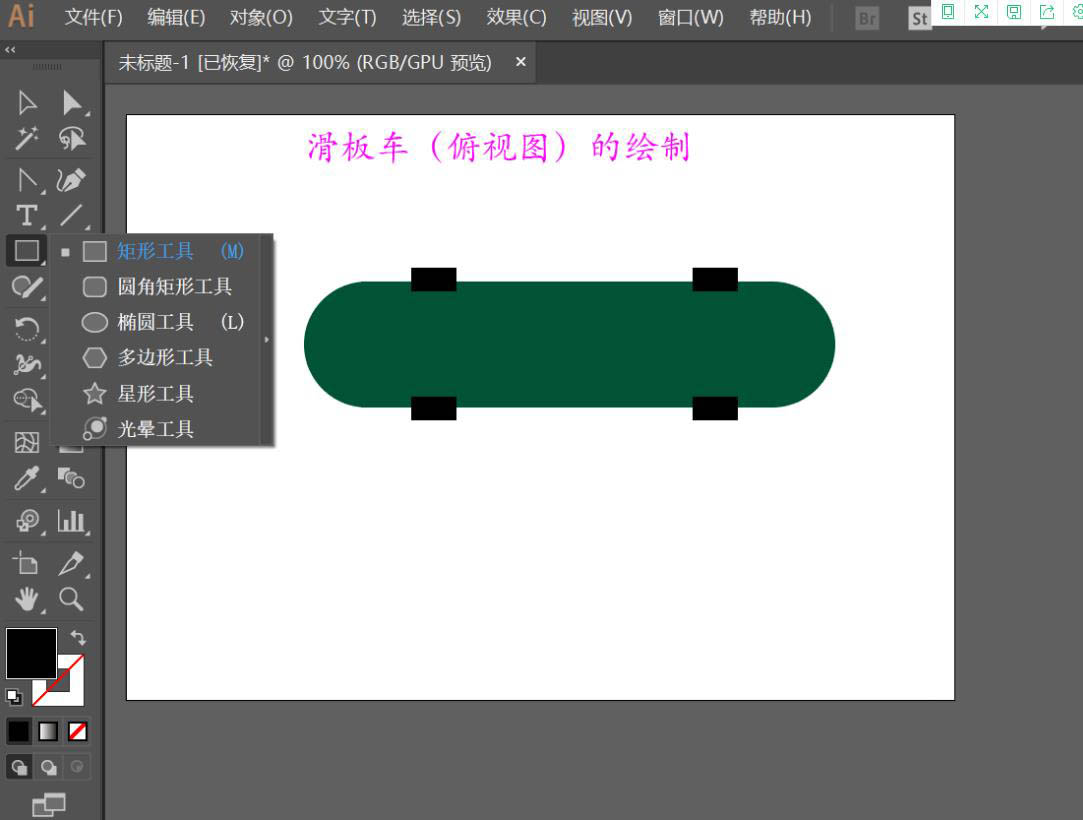The image size is (1083, 820).
Task: Choose 椭圆工具 from flyout
Action: click(x=164, y=322)
